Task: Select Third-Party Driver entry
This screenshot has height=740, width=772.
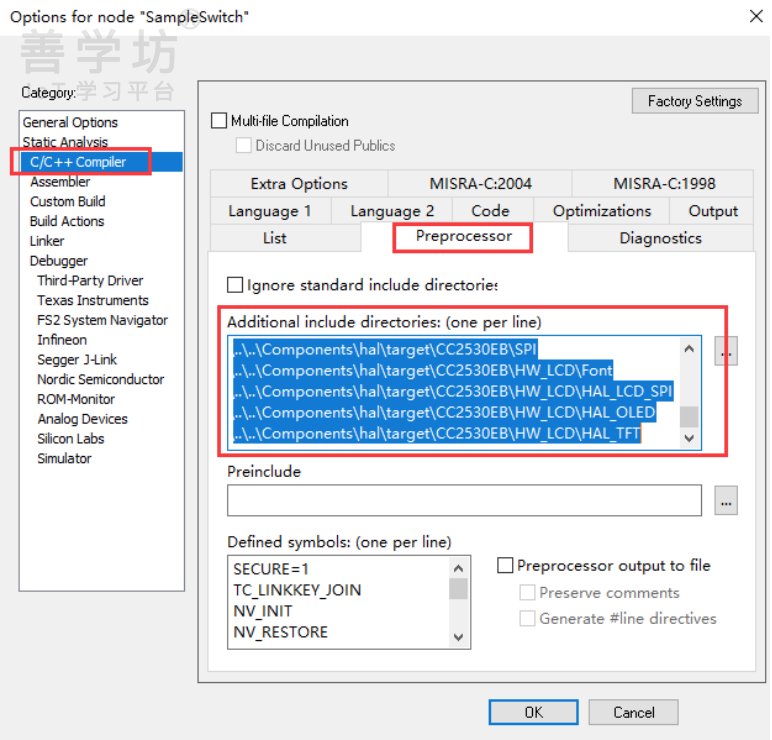Action: point(90,280)
